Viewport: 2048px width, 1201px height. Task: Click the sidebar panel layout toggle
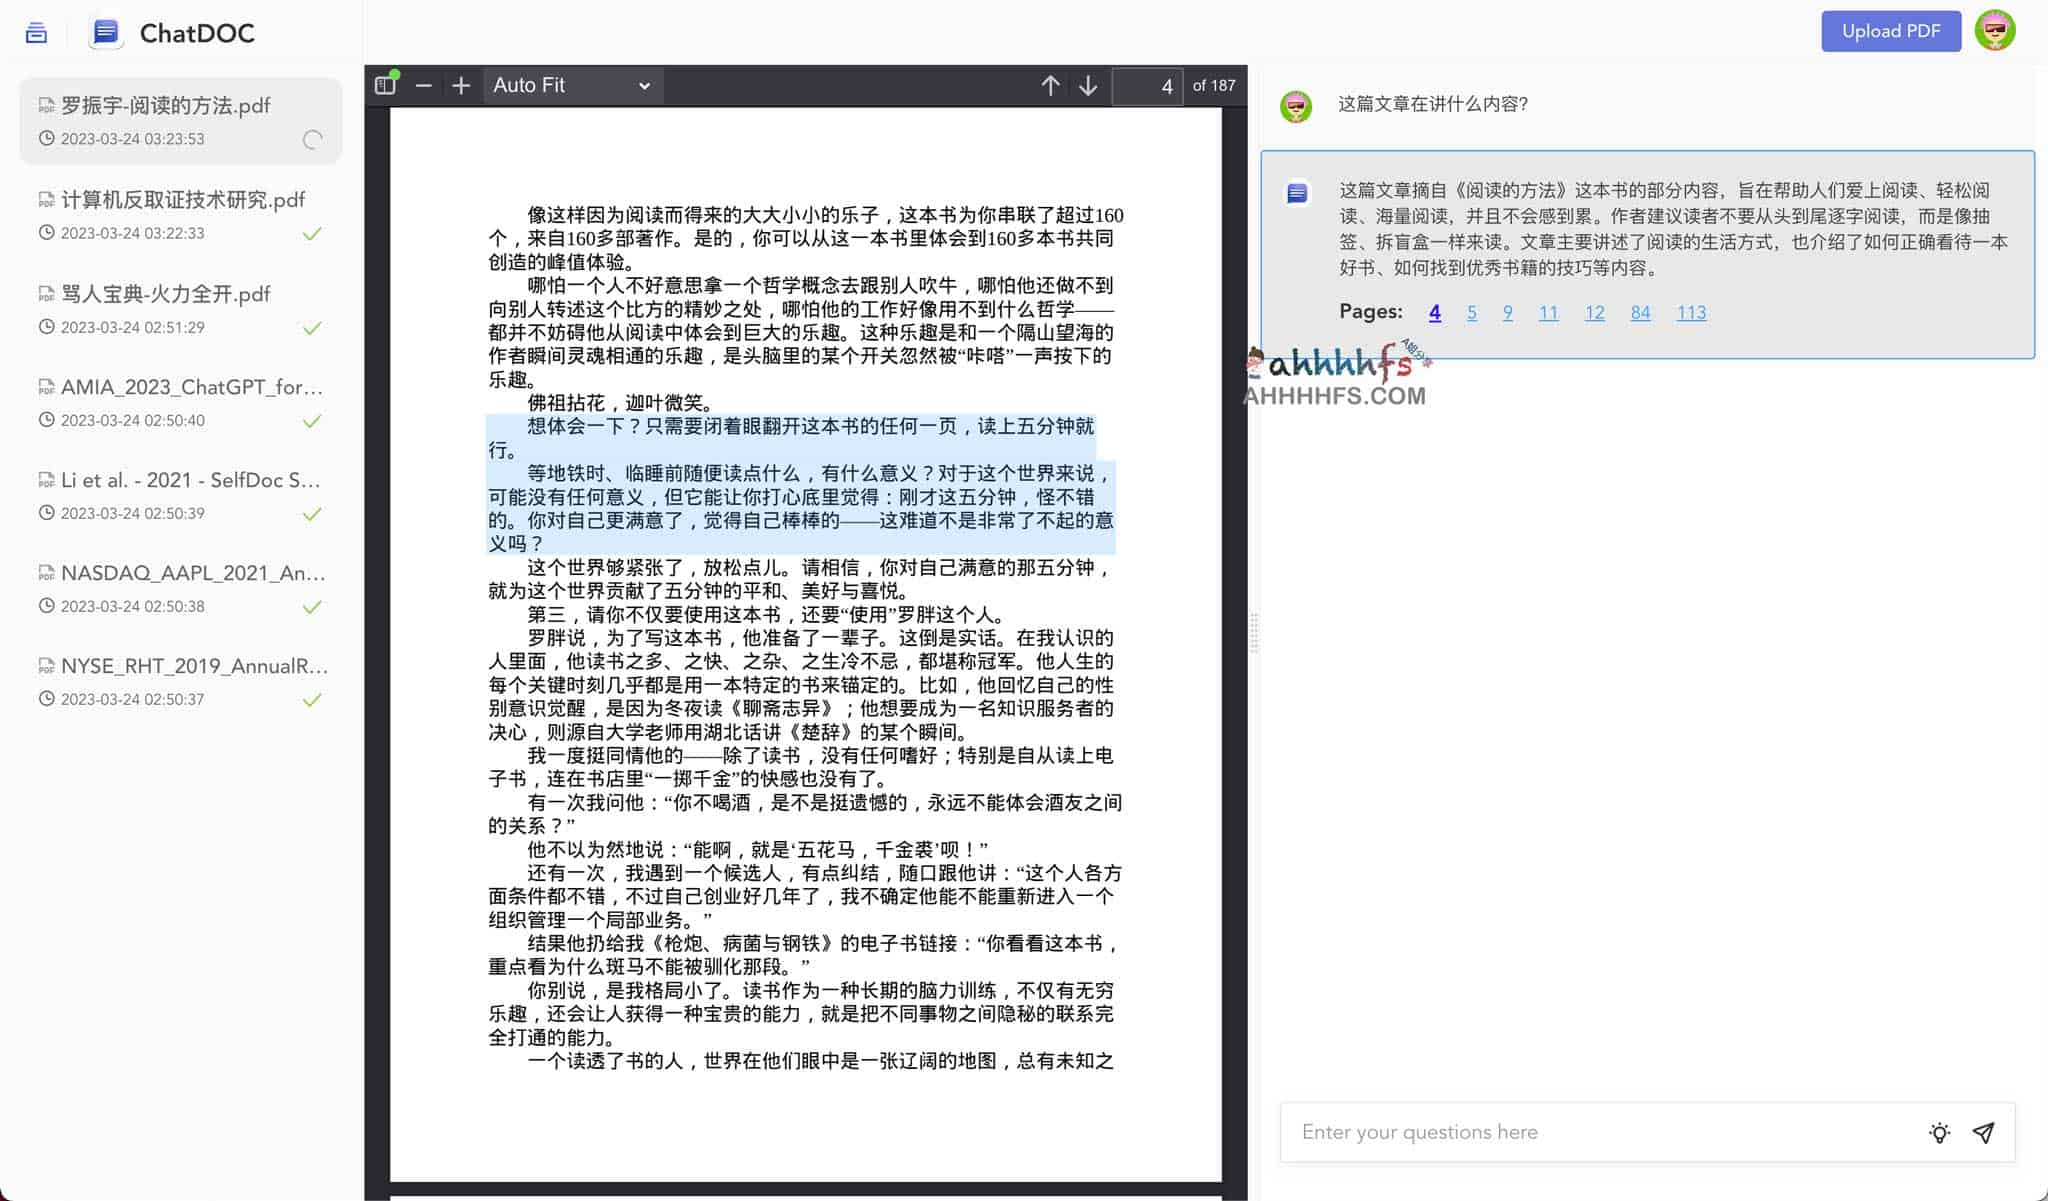click(x=386, y=86)
